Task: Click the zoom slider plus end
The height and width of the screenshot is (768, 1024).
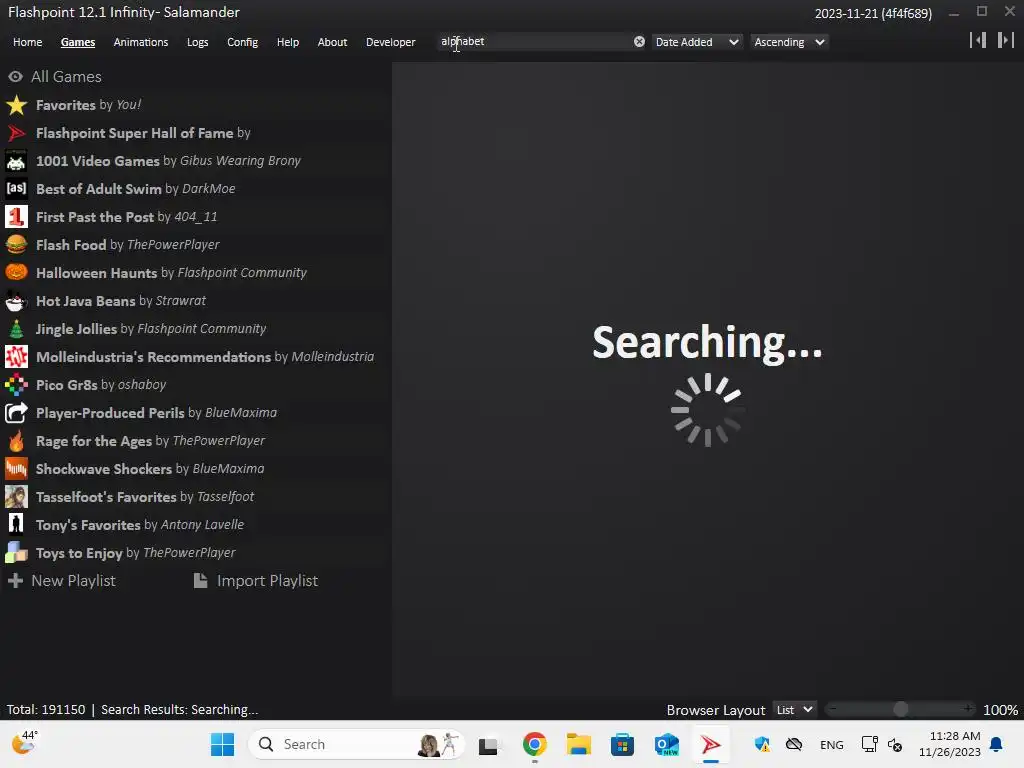Action: pyautogui.click(x=968, y=709)
